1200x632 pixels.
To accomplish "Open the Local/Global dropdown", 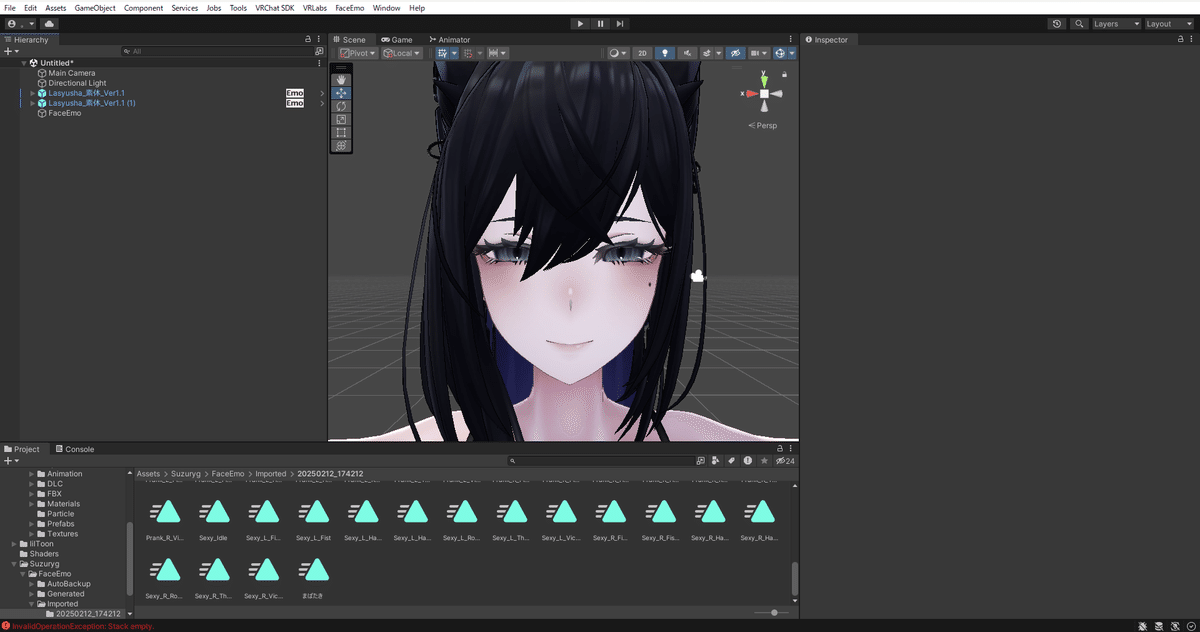I will (x=402, y=53).
